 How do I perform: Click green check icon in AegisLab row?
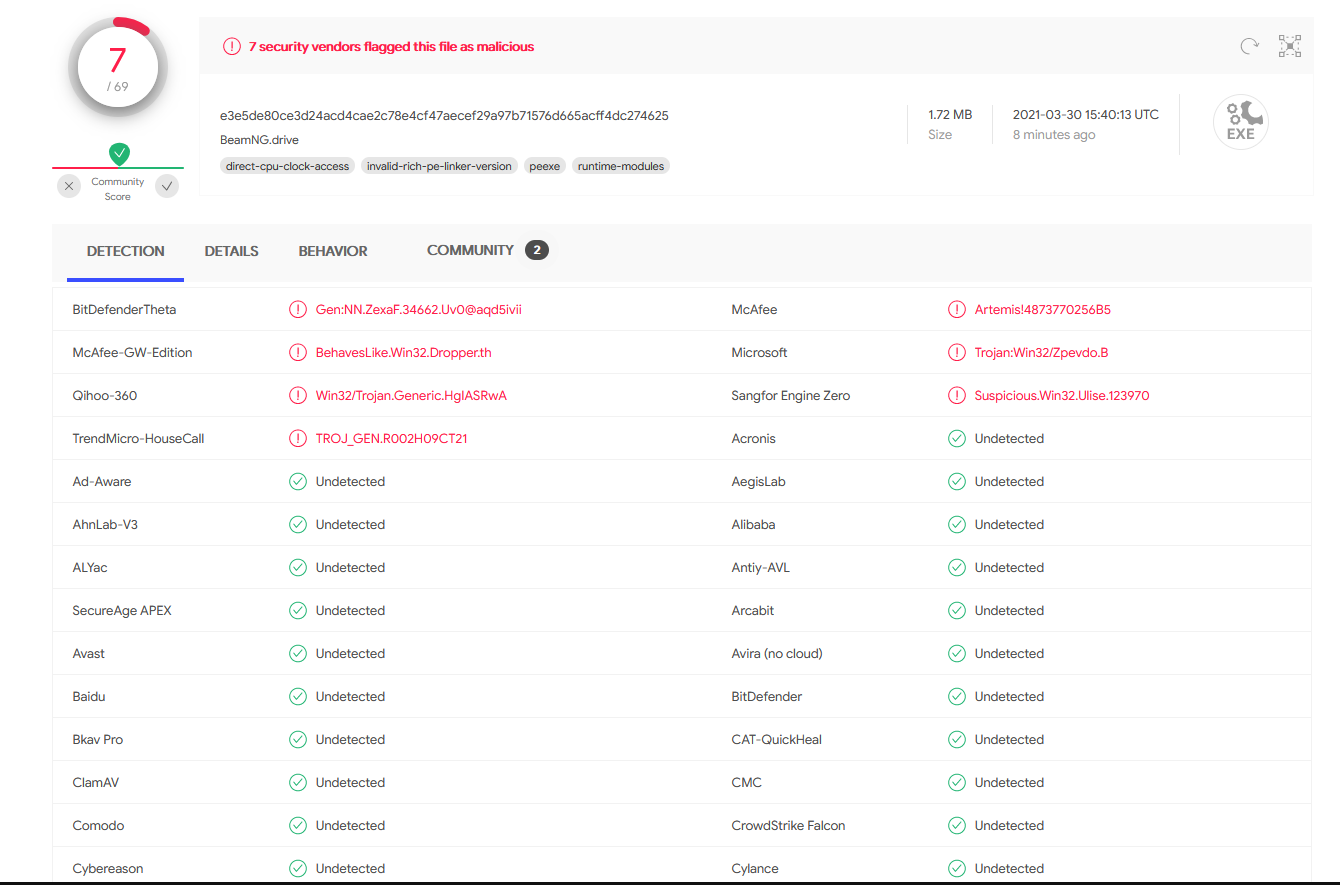(x=957, y=482)
